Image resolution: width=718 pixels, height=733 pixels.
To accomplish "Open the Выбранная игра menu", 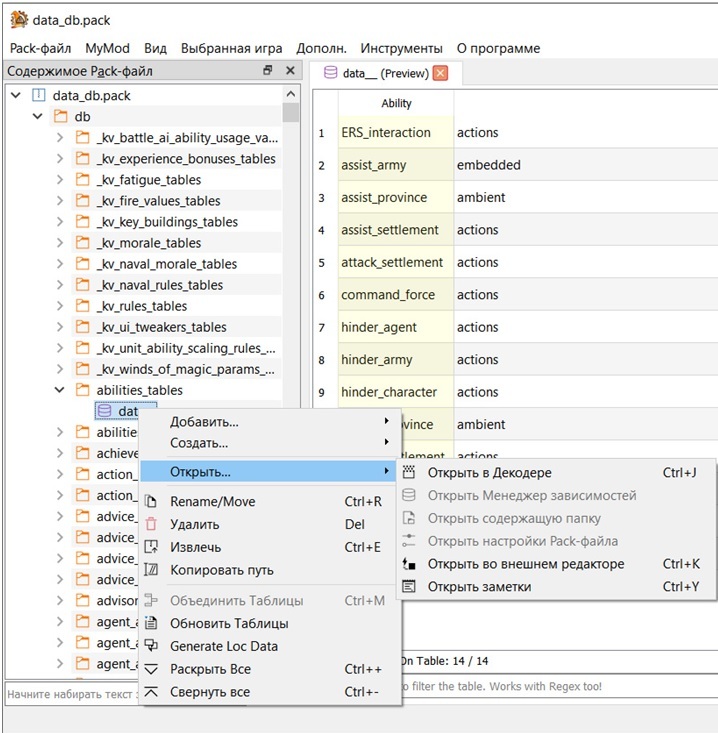I will (x=231, y=48).
